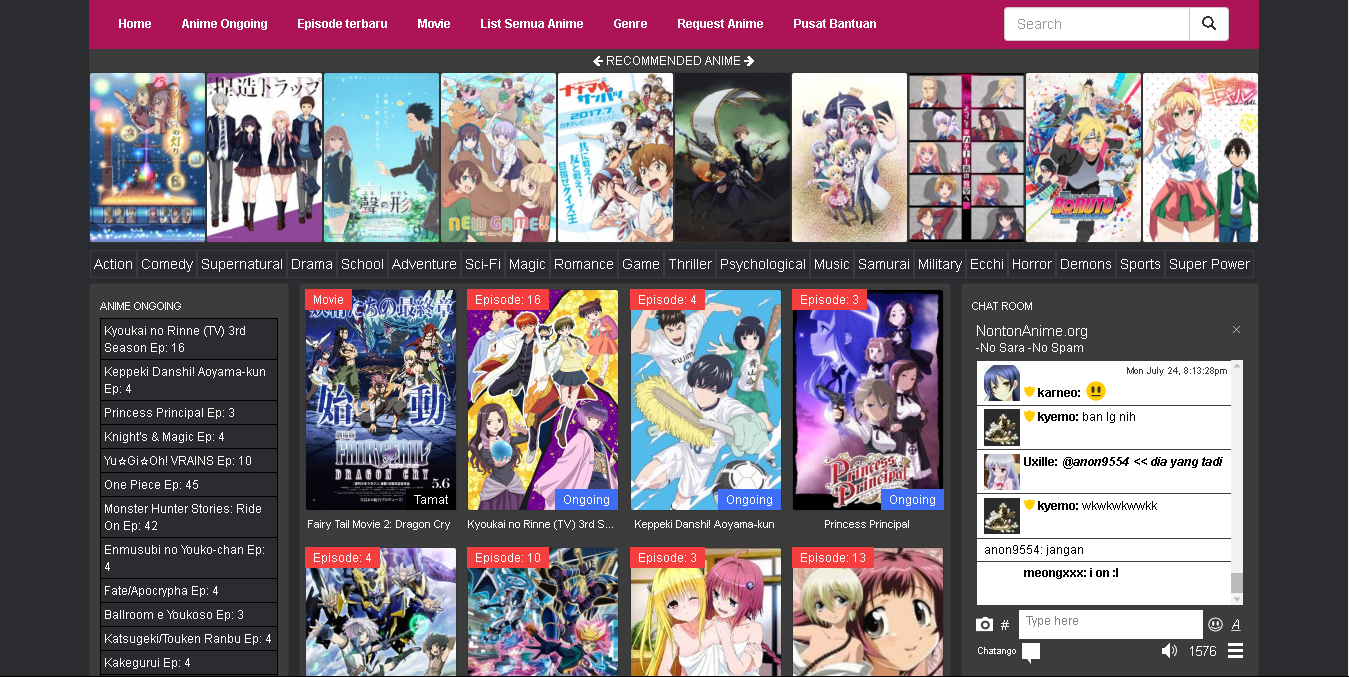
Task: Open the Princess Principal Episode 3 poster
Action: 868,400
